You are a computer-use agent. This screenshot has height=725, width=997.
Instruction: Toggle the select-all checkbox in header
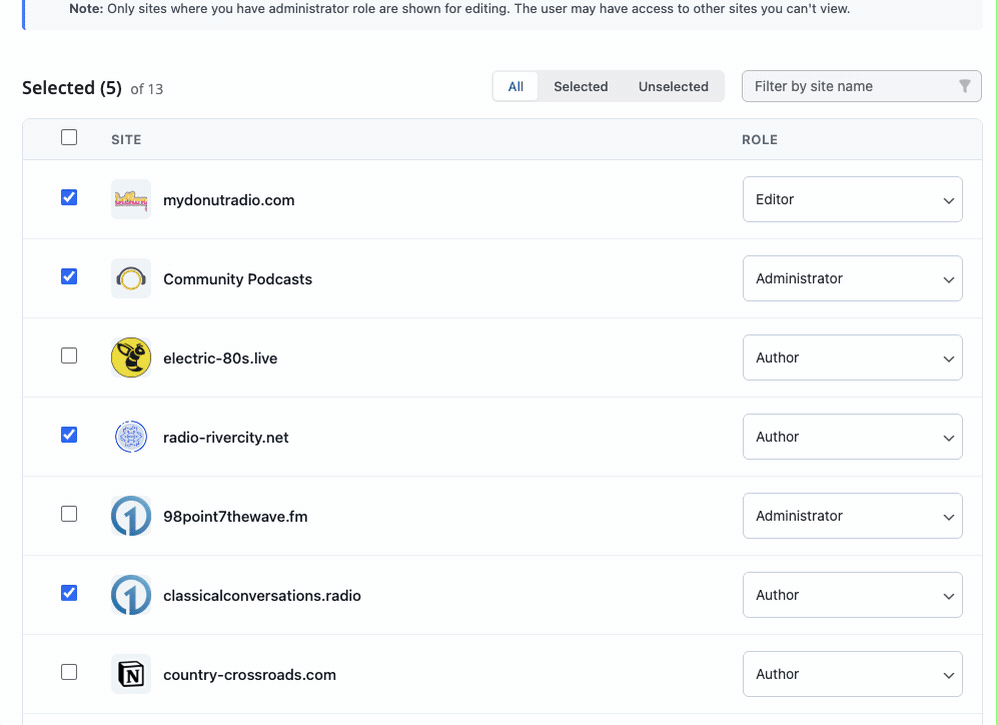click(x=69, y=138)
